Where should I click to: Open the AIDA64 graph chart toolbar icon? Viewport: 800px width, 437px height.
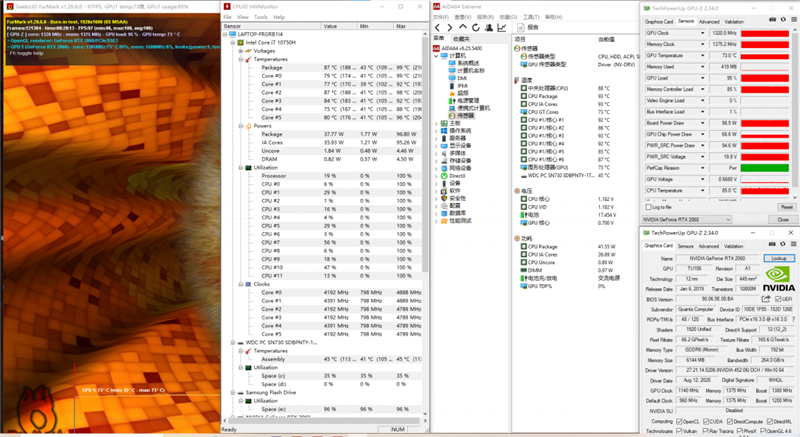tap(502, 28)
